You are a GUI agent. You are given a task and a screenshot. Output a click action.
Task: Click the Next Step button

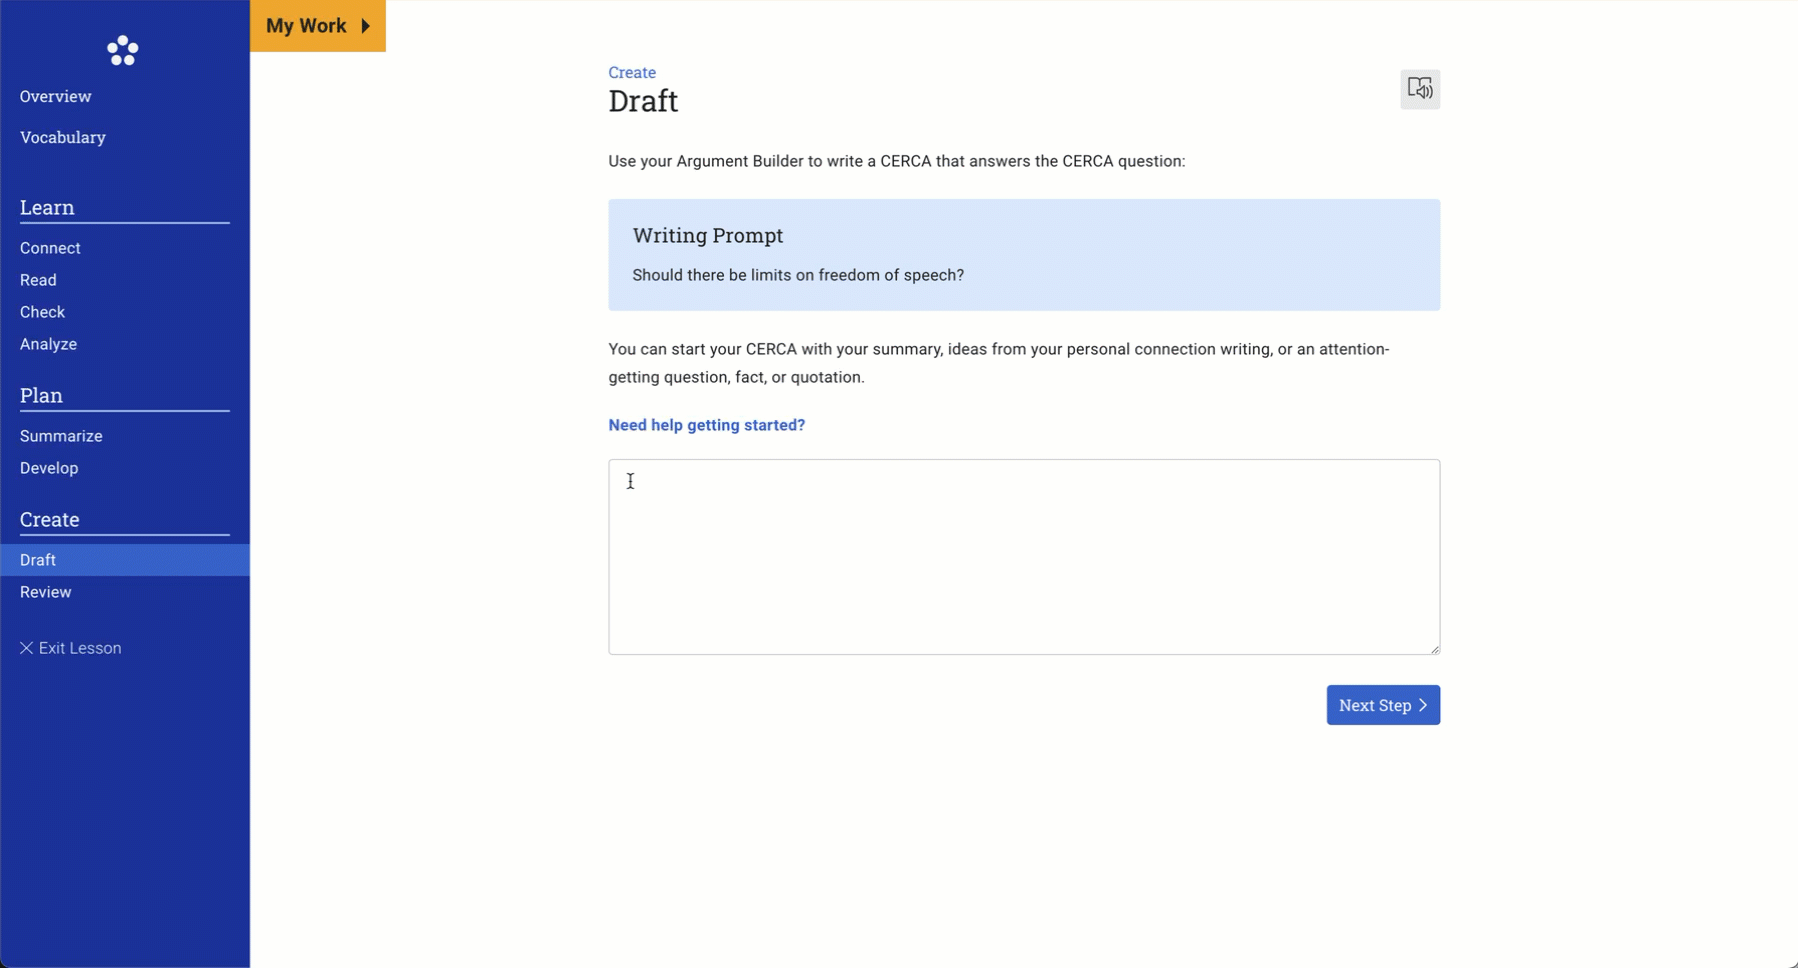[x=1382, y=705]
